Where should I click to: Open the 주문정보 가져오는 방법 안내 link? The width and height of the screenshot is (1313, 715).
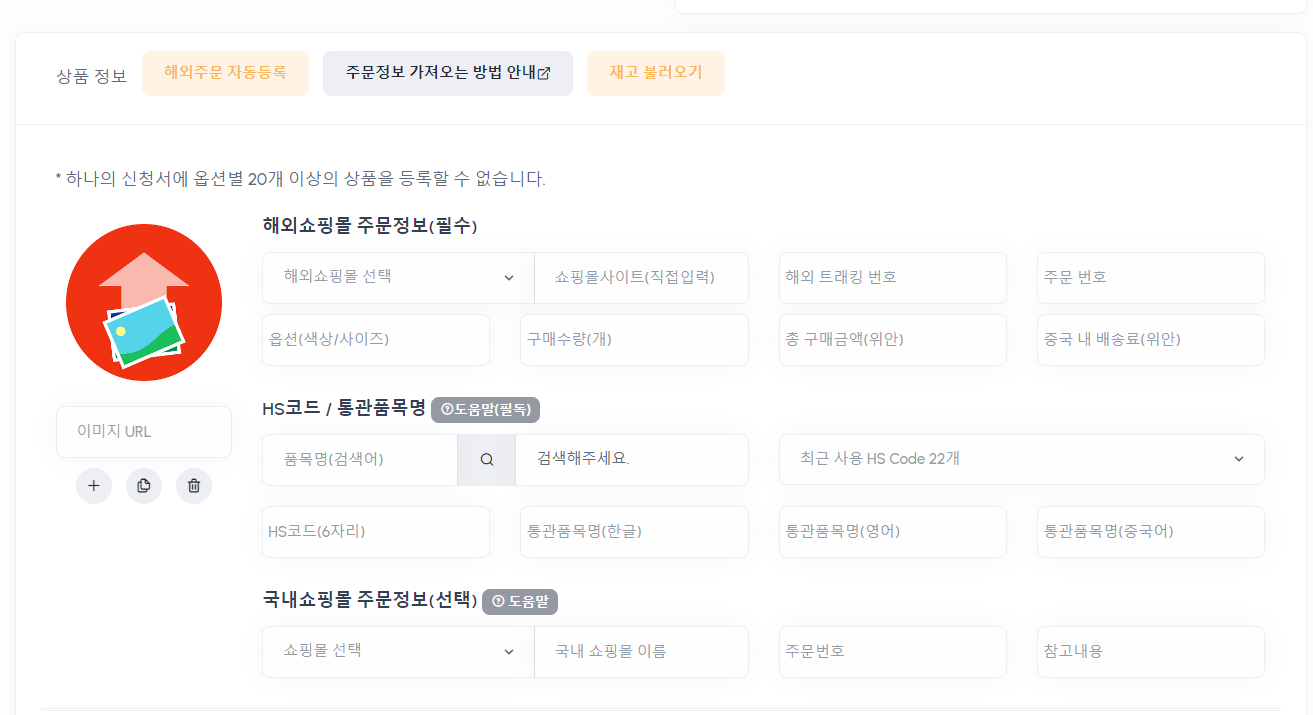(447, 74)
